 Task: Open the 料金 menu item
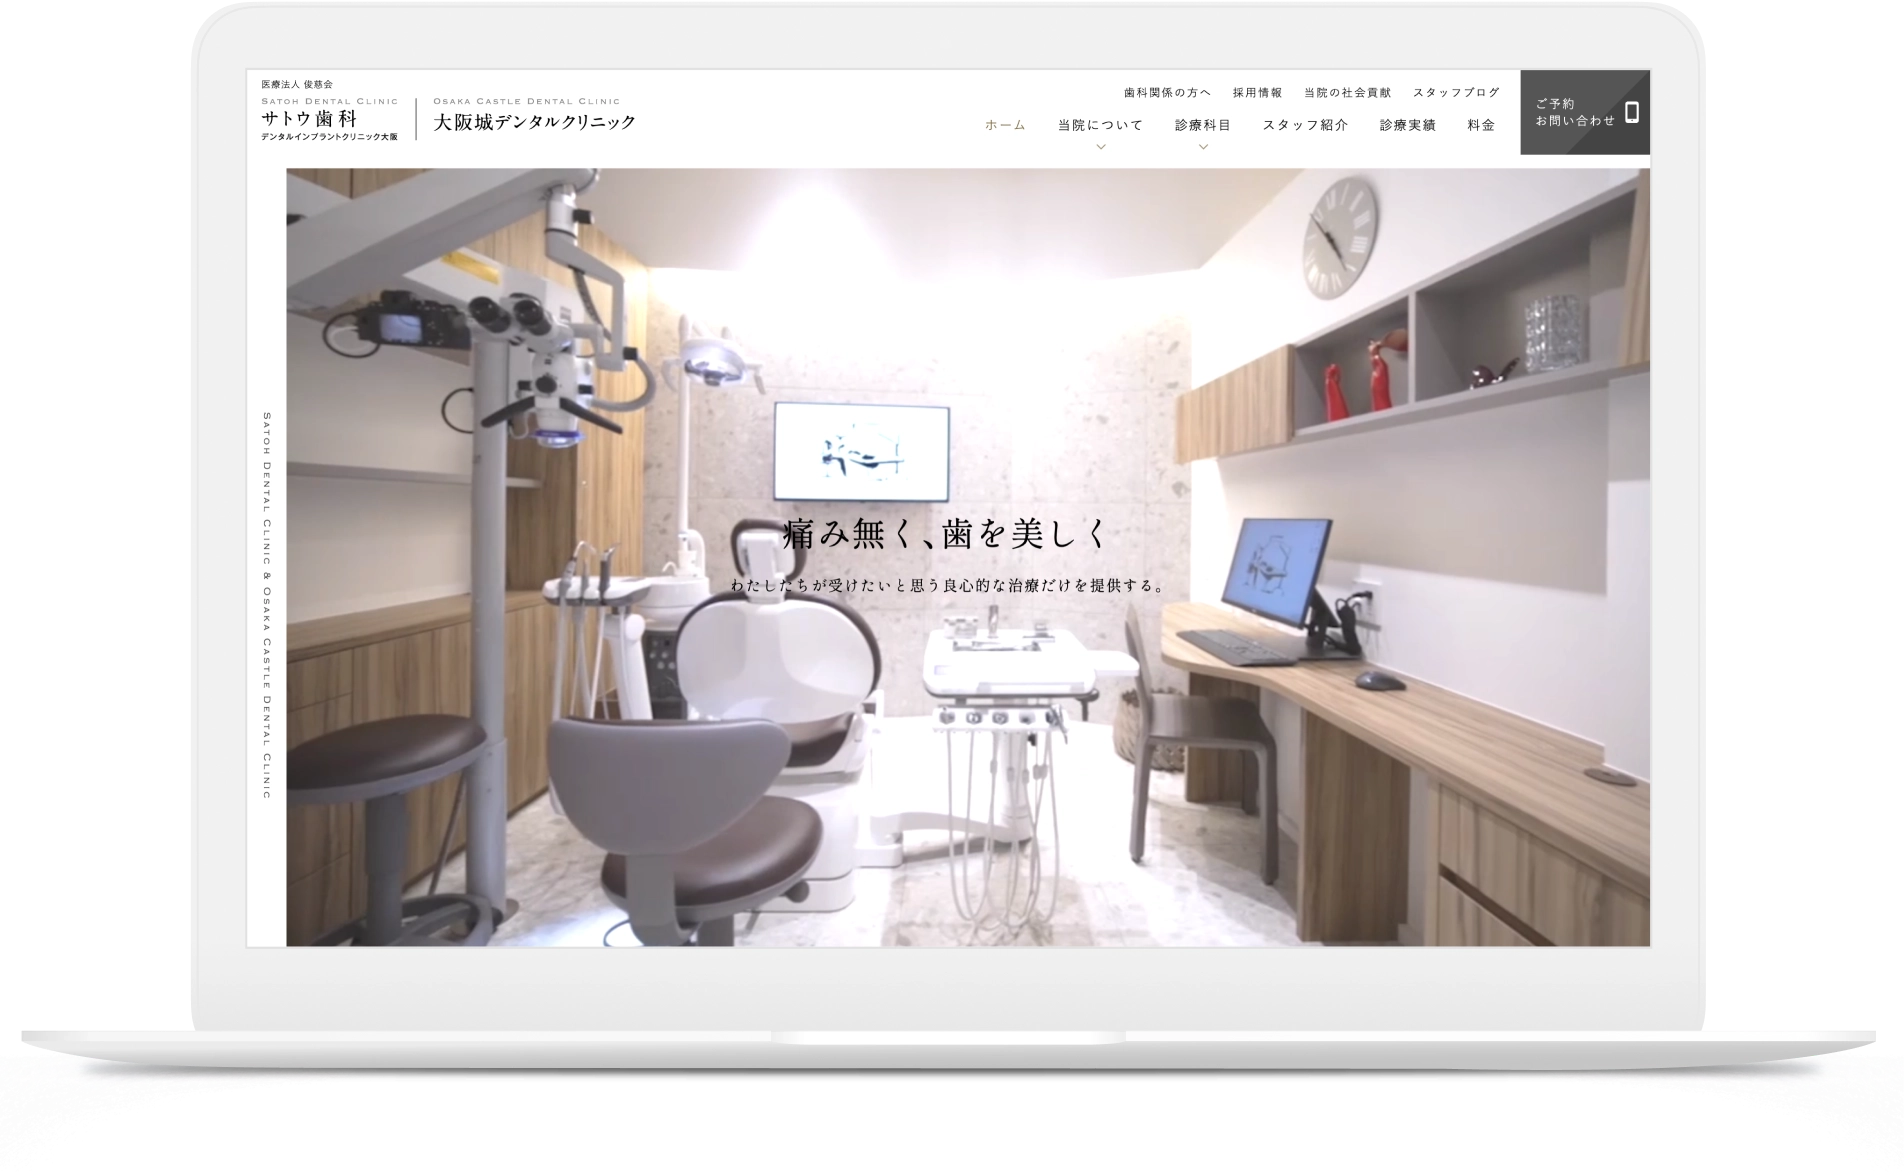tap(1481, 125)
